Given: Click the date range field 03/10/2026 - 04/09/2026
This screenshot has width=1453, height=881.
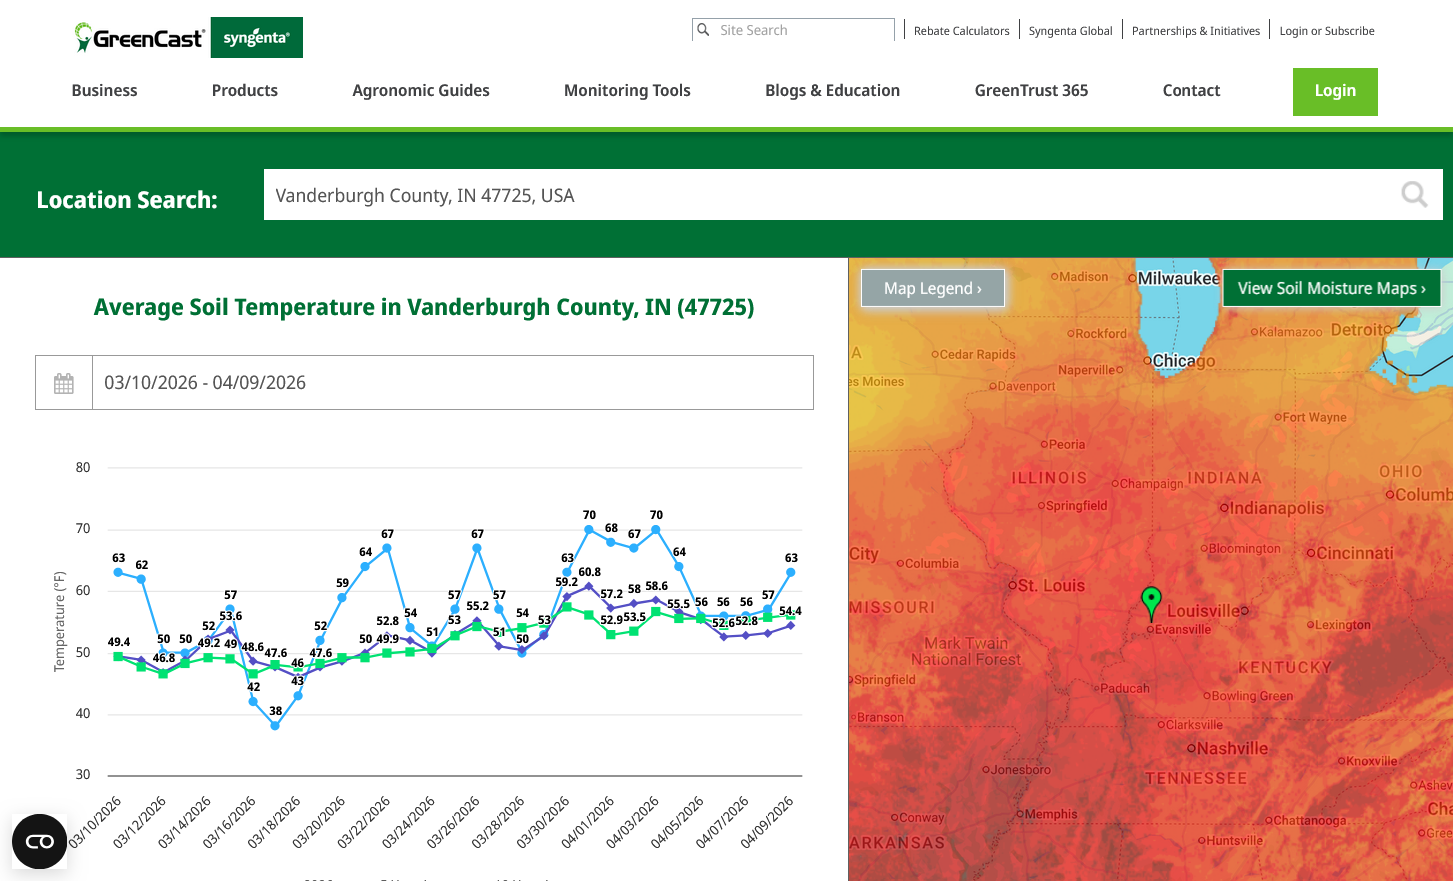Looking at the screenshot, I should (x=452, y=383).
